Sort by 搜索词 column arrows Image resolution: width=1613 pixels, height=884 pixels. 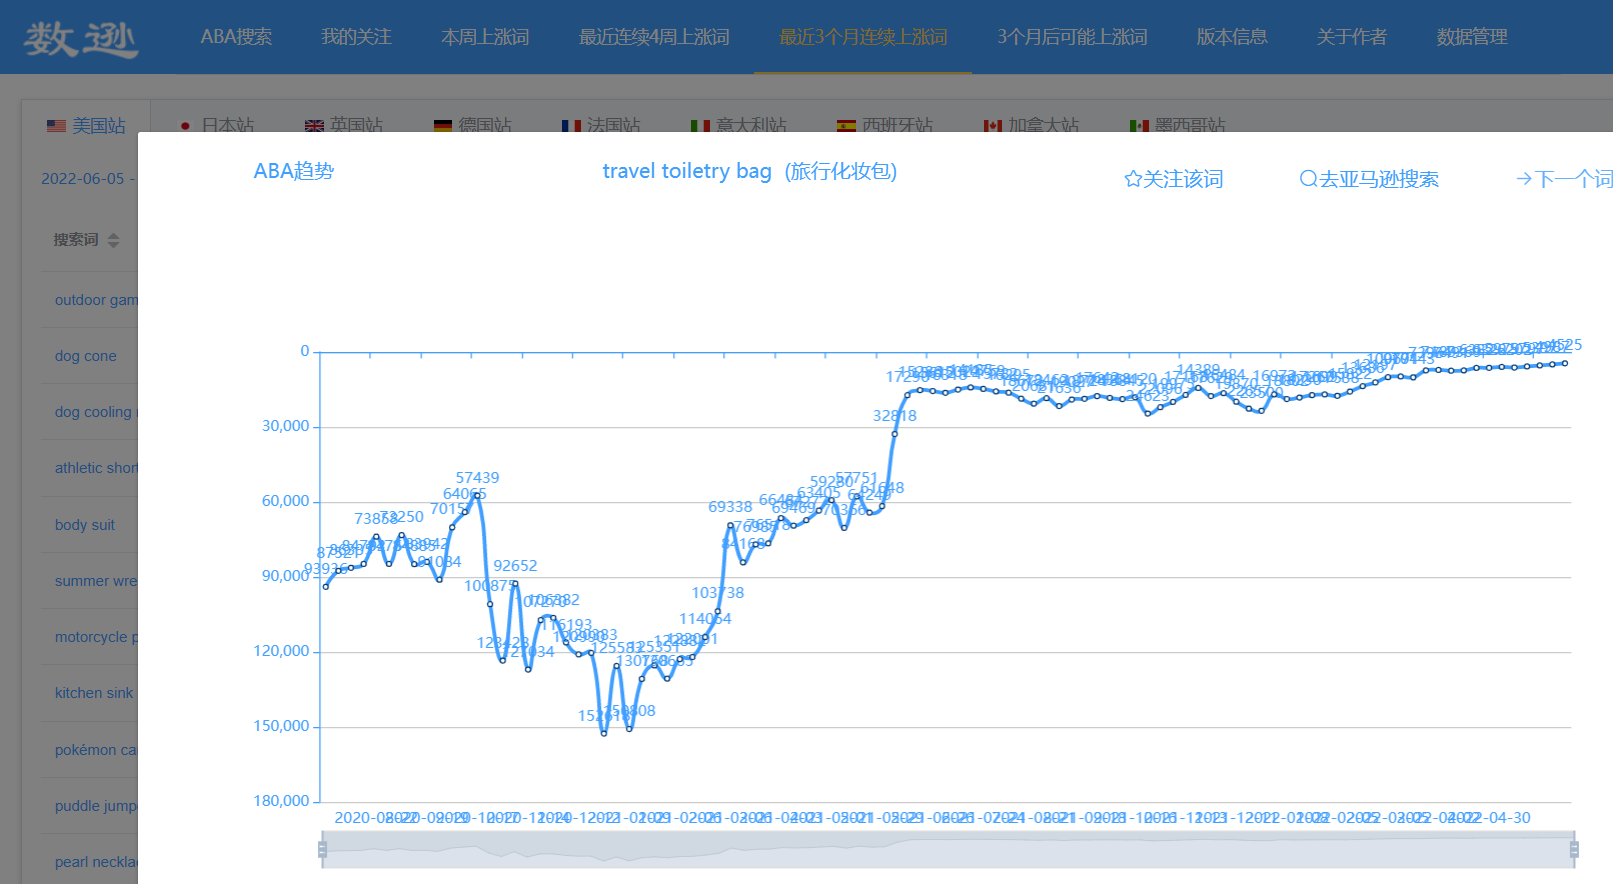[113, 240]
